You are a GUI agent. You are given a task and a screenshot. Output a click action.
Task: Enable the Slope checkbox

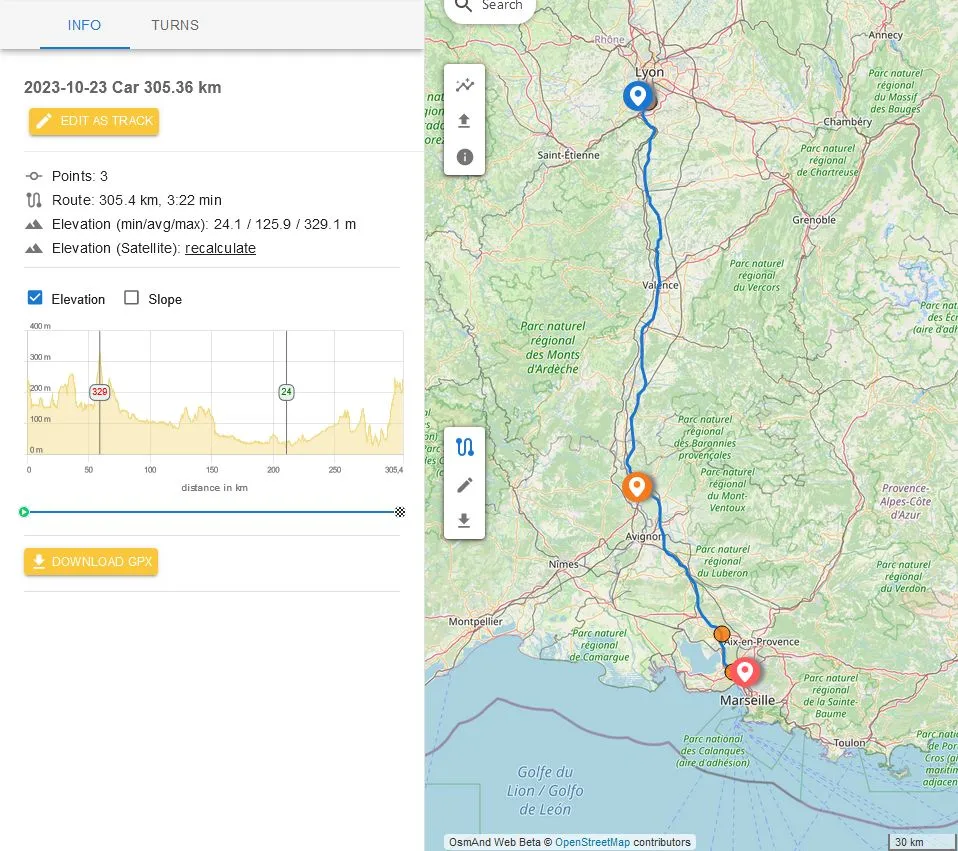[x=131, y=298]
